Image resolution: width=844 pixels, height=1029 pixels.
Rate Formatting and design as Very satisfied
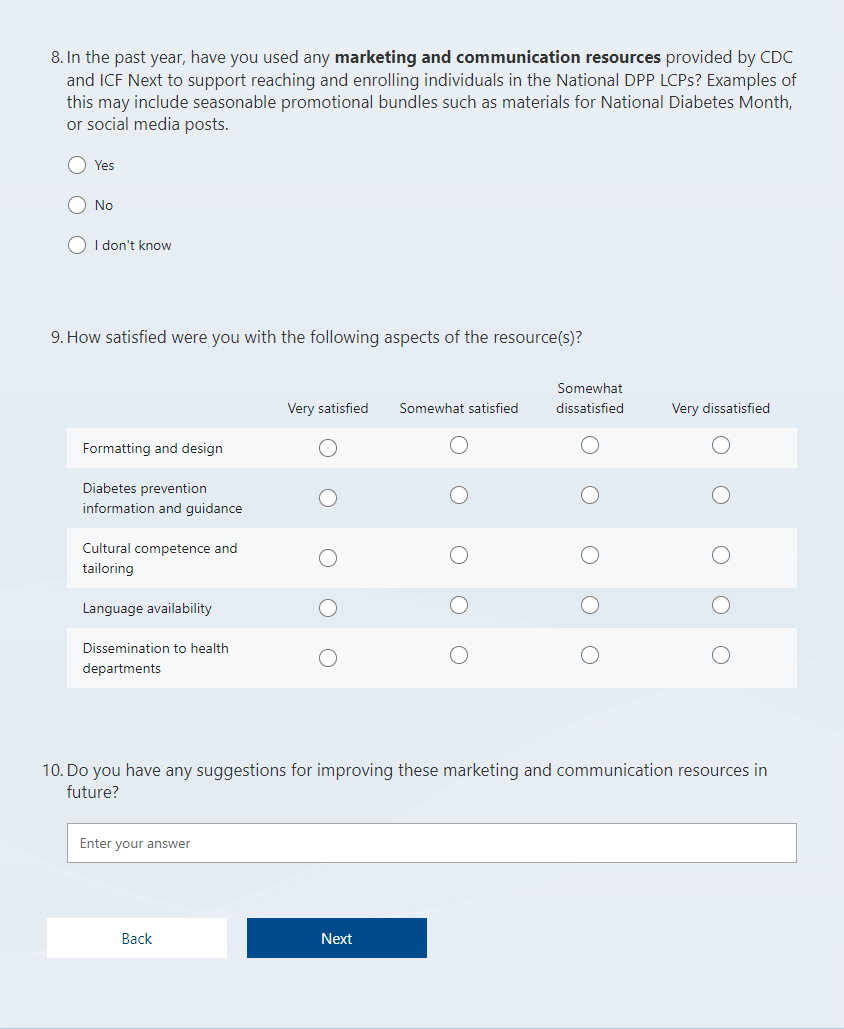coord(328,448)
